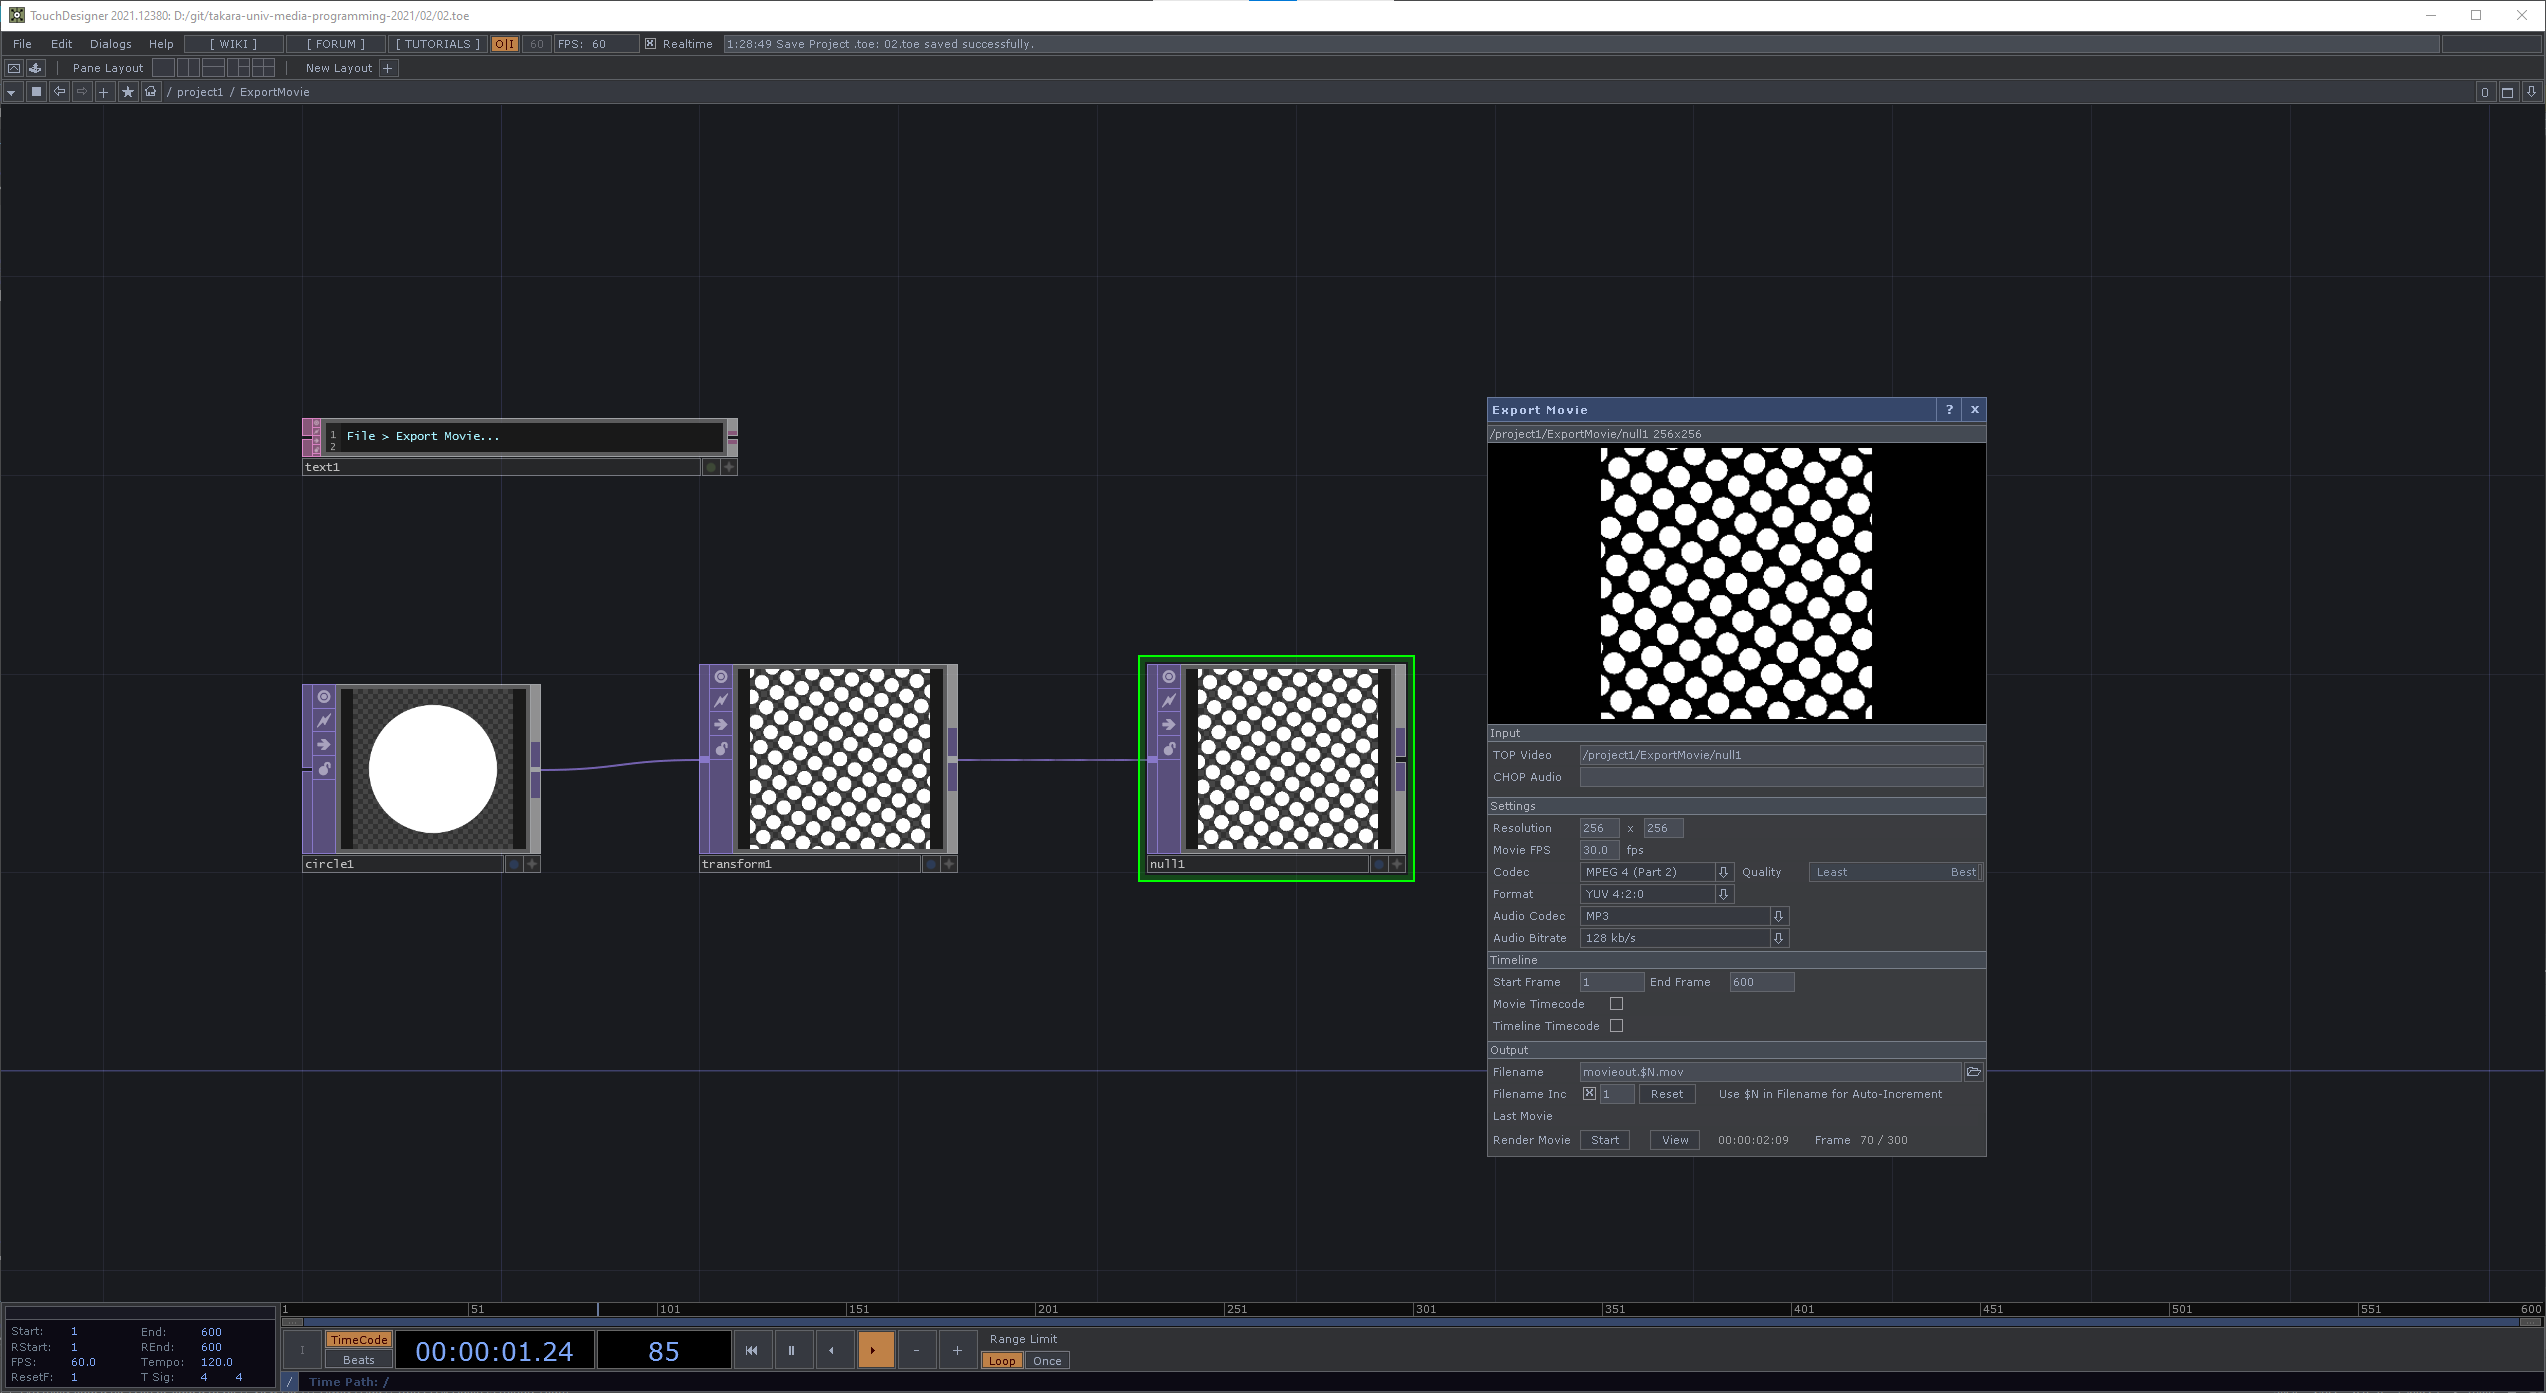Enable Timeline Timecode checkbox
Image resolution: width=2546 pixels, height=1393 pixels.
click(1616, 1026)
